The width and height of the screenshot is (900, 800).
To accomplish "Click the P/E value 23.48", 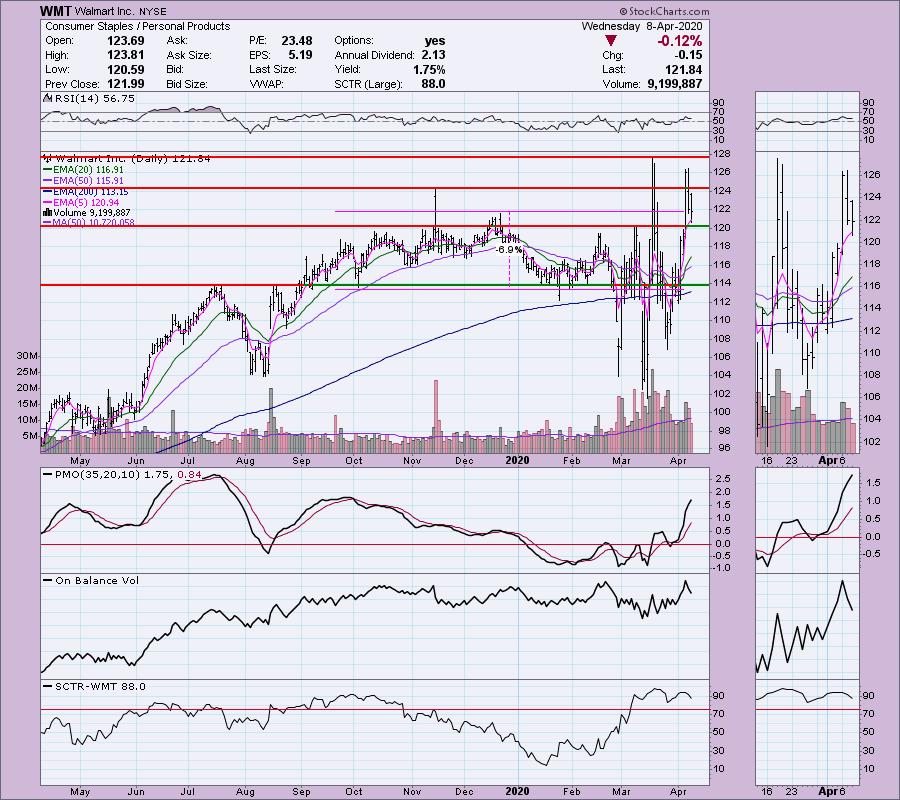I will pos(297,41).
